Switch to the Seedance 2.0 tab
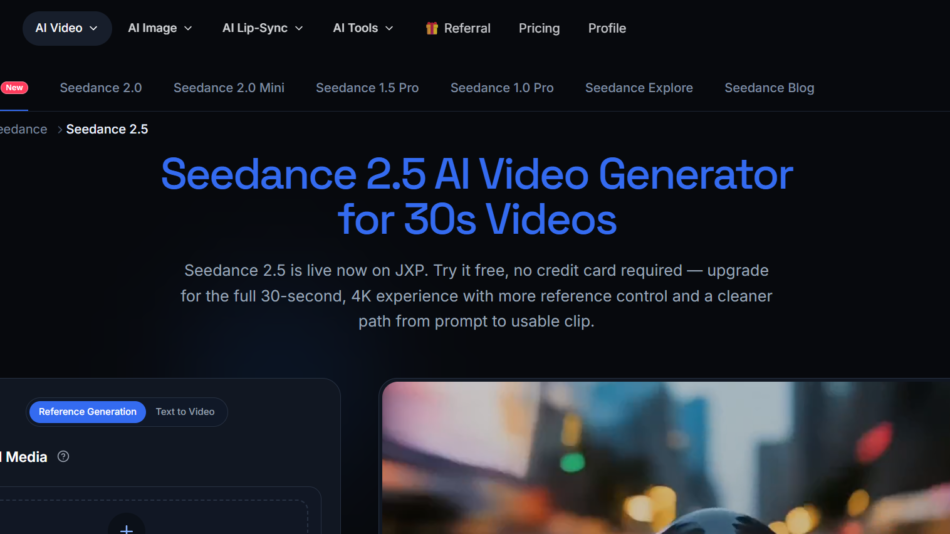This screenshot has height=534, width=950. [101, 88]
